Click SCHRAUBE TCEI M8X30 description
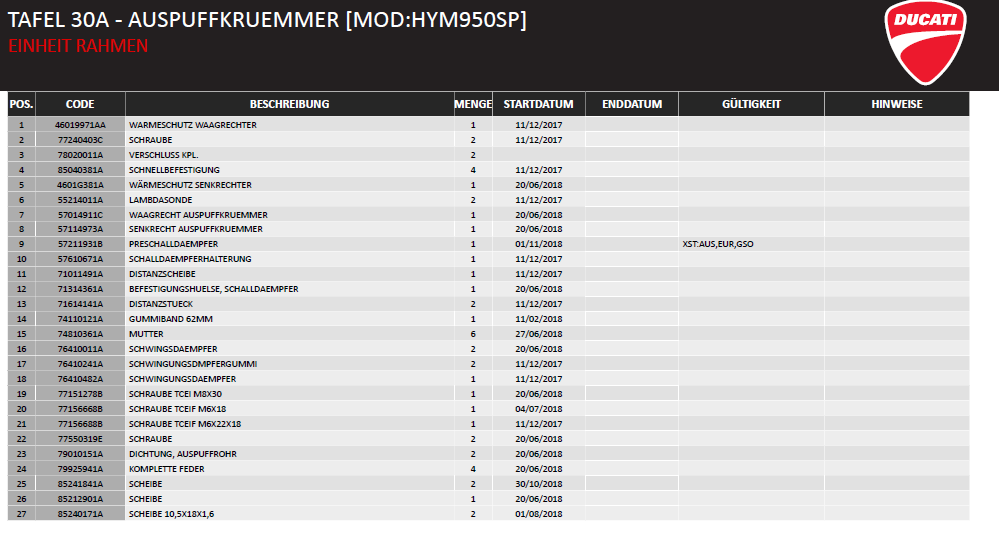999x539 pixels. click(x=177, y=394)
